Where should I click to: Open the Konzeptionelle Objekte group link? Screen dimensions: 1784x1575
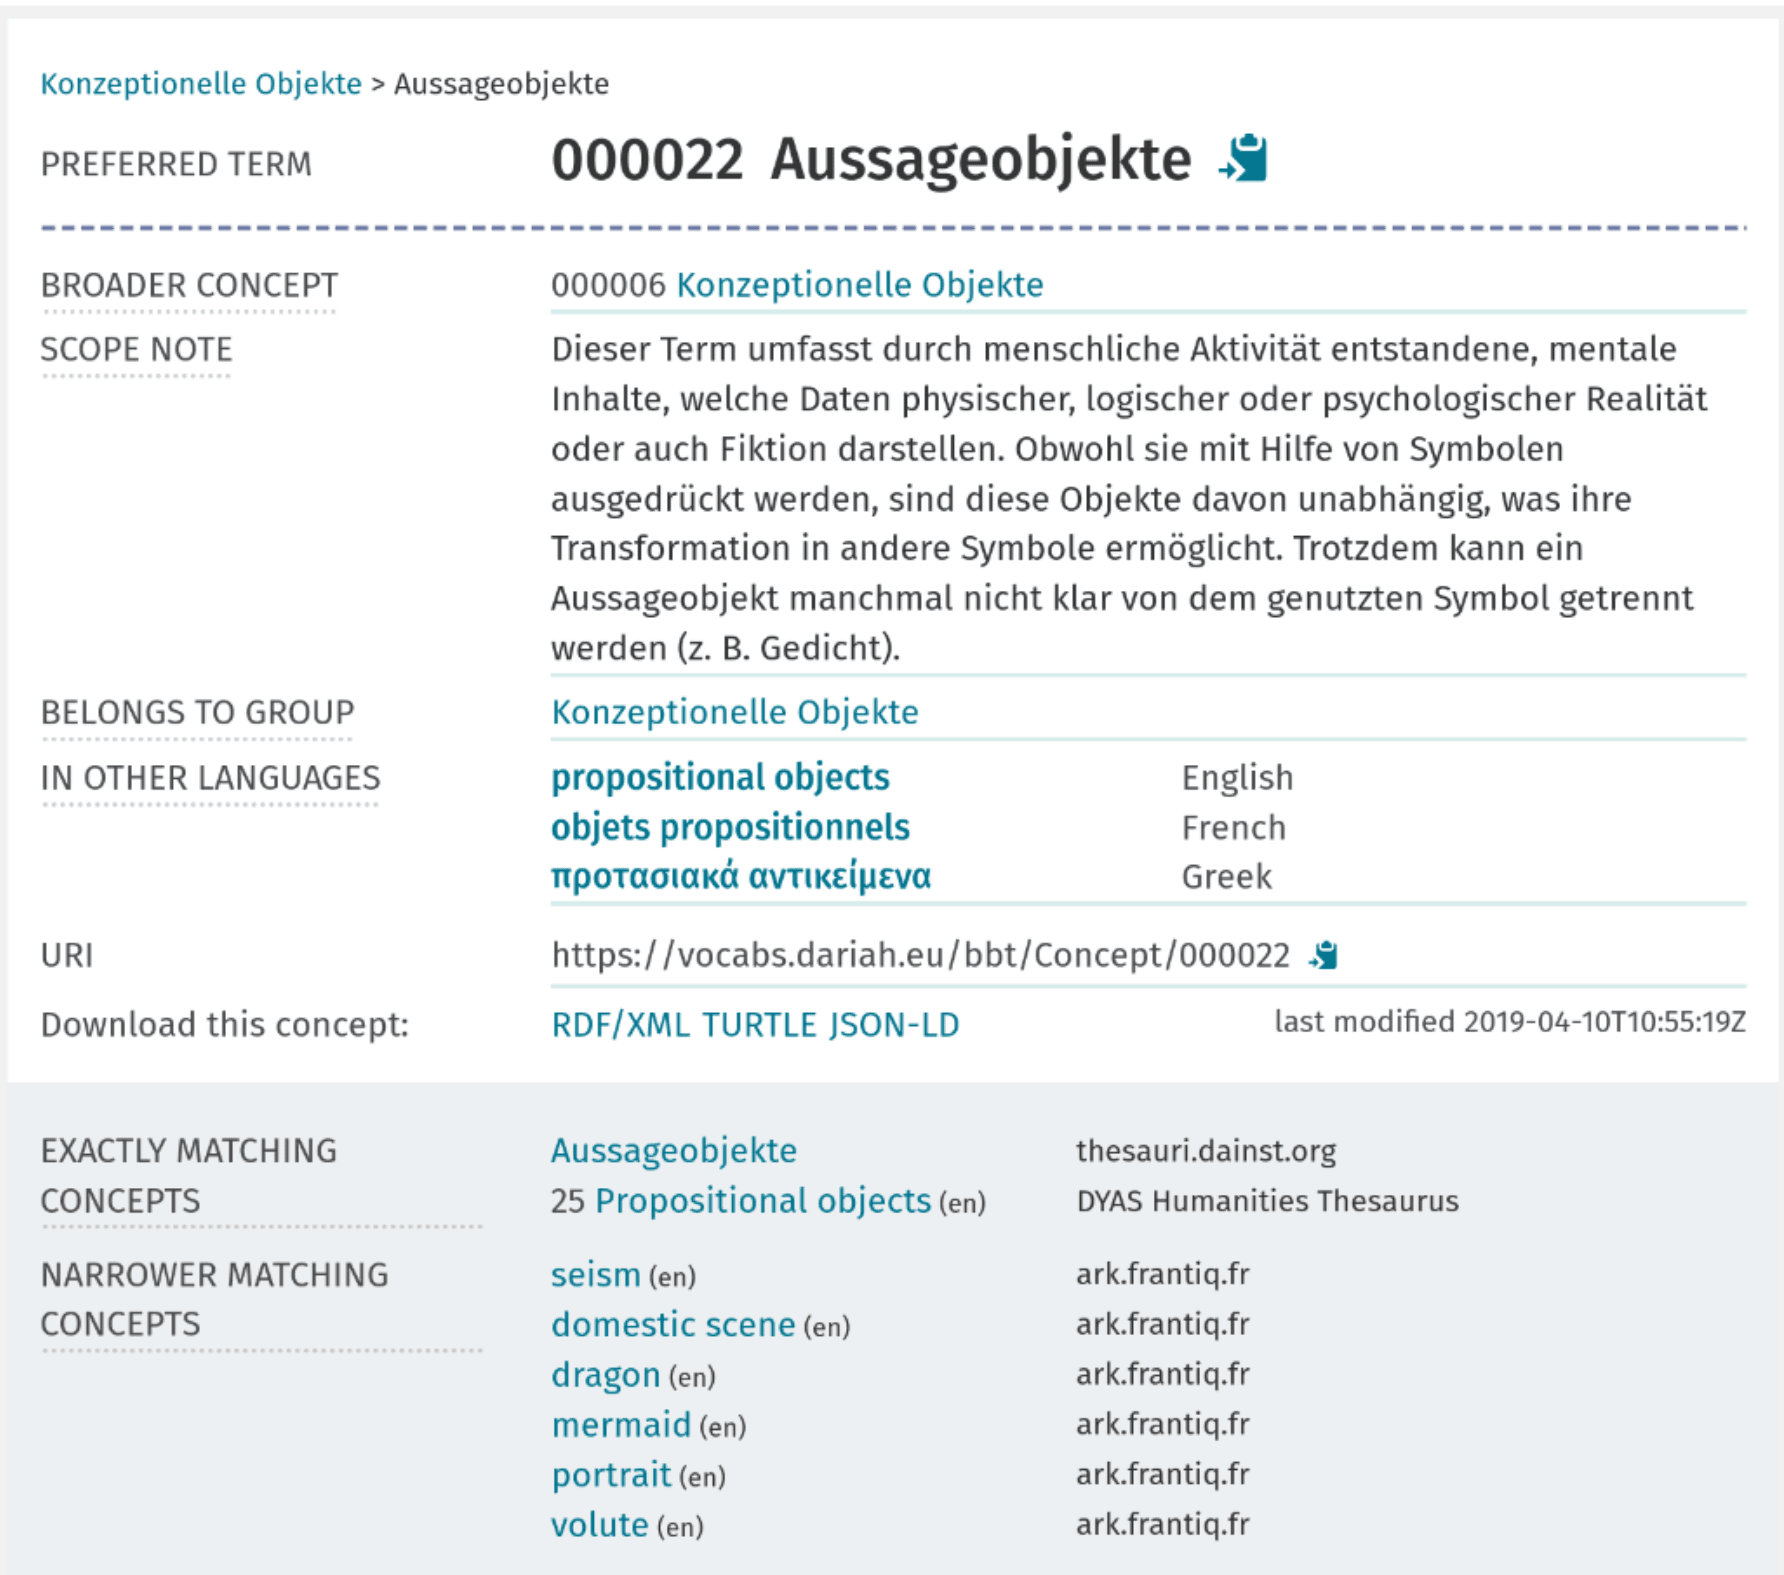coord(734,712)
